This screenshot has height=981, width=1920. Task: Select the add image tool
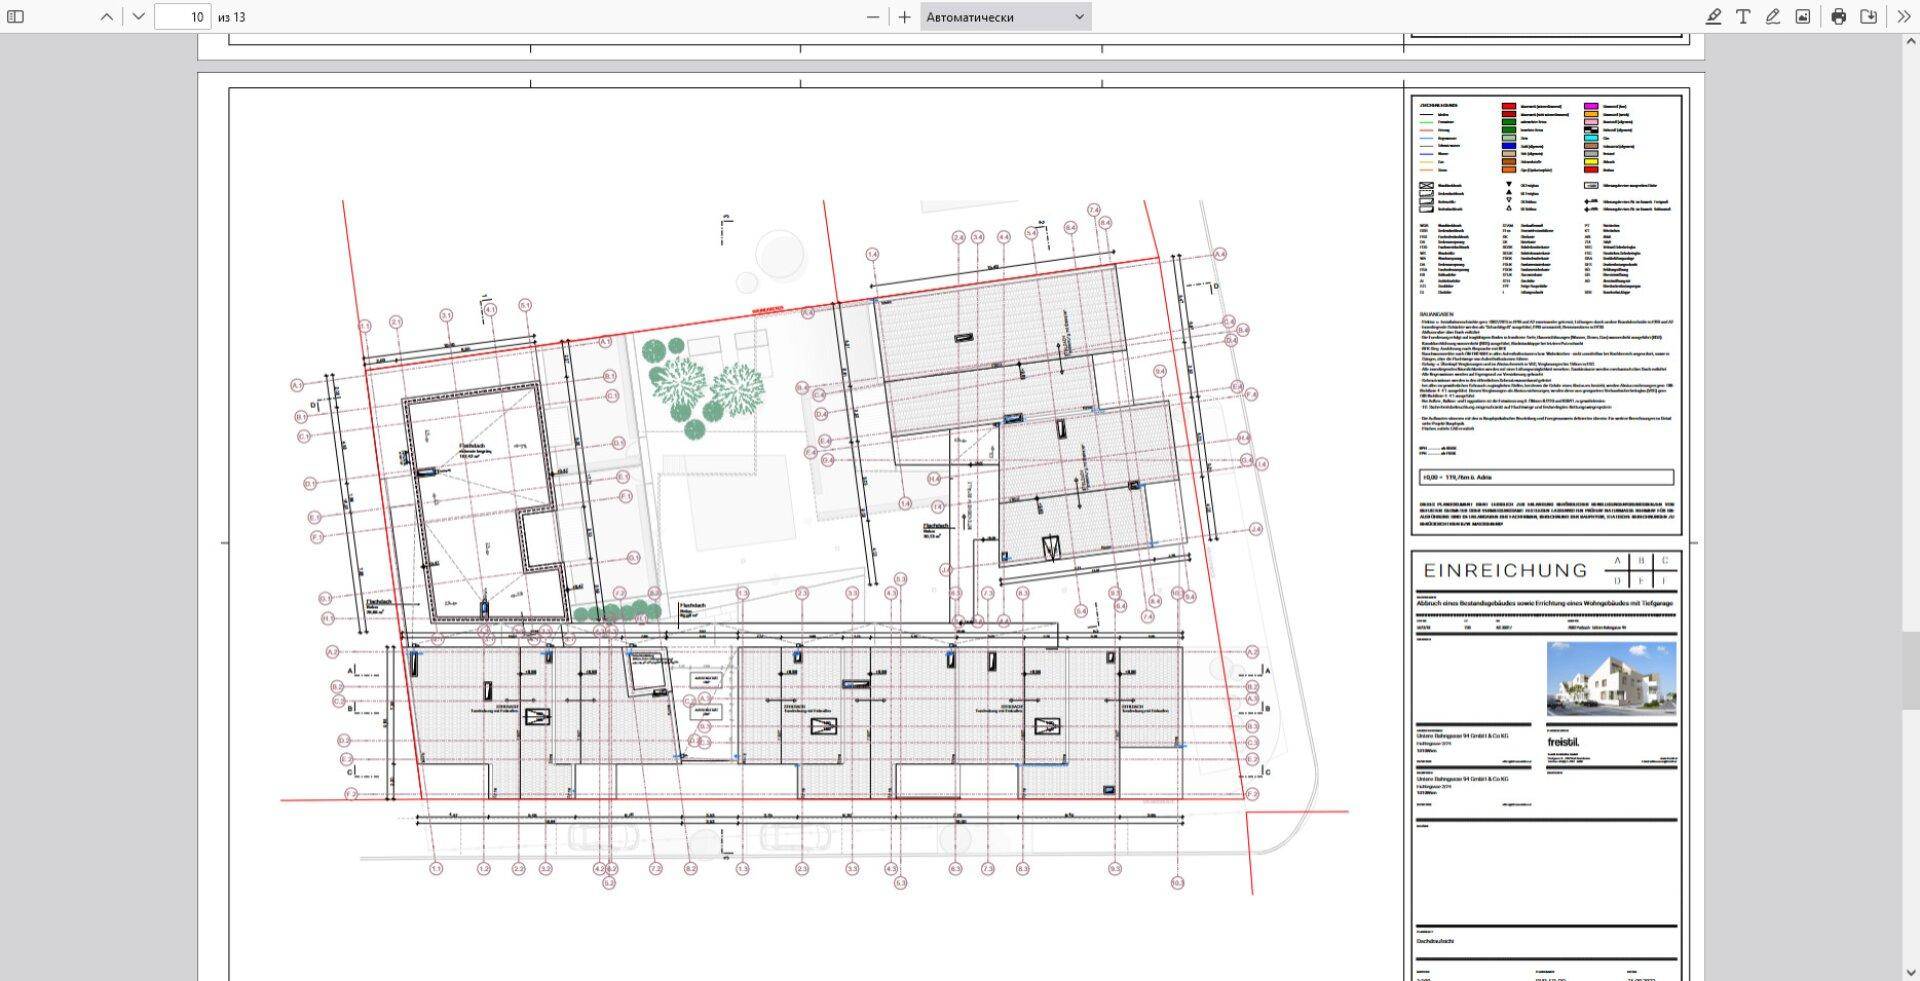pos(1803,17)
